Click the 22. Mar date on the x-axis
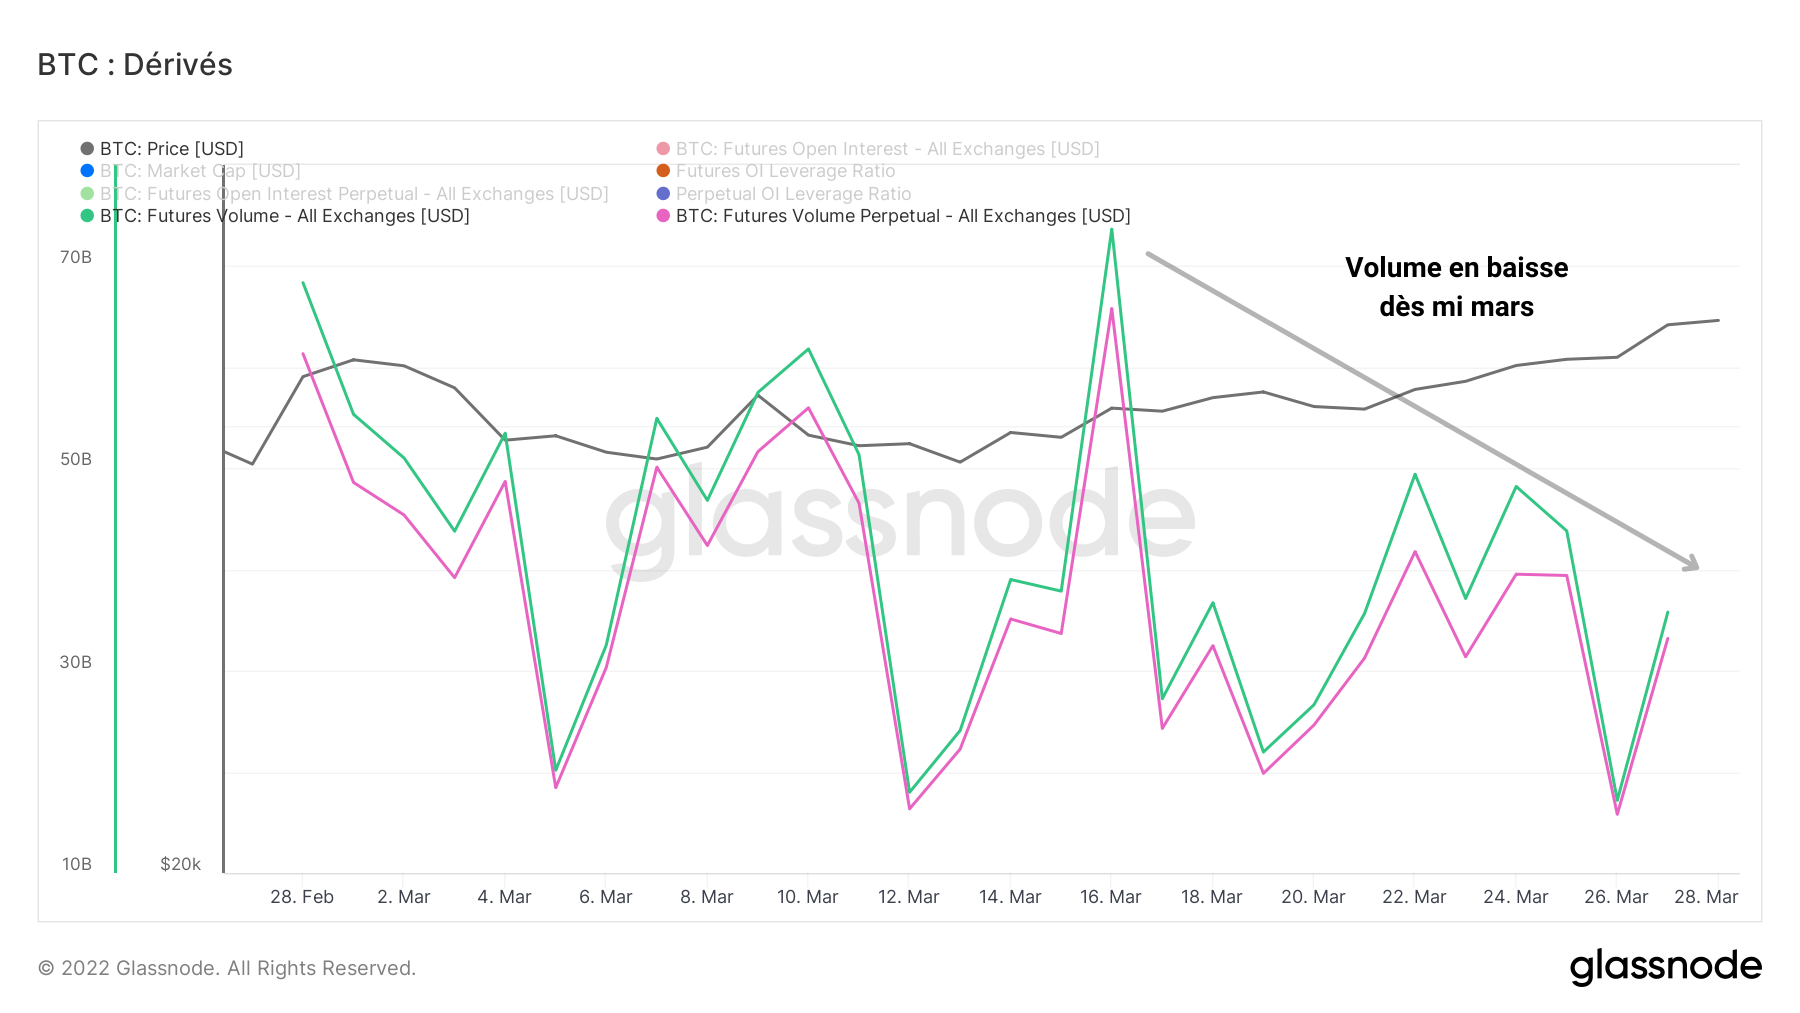 (1414, 897)
